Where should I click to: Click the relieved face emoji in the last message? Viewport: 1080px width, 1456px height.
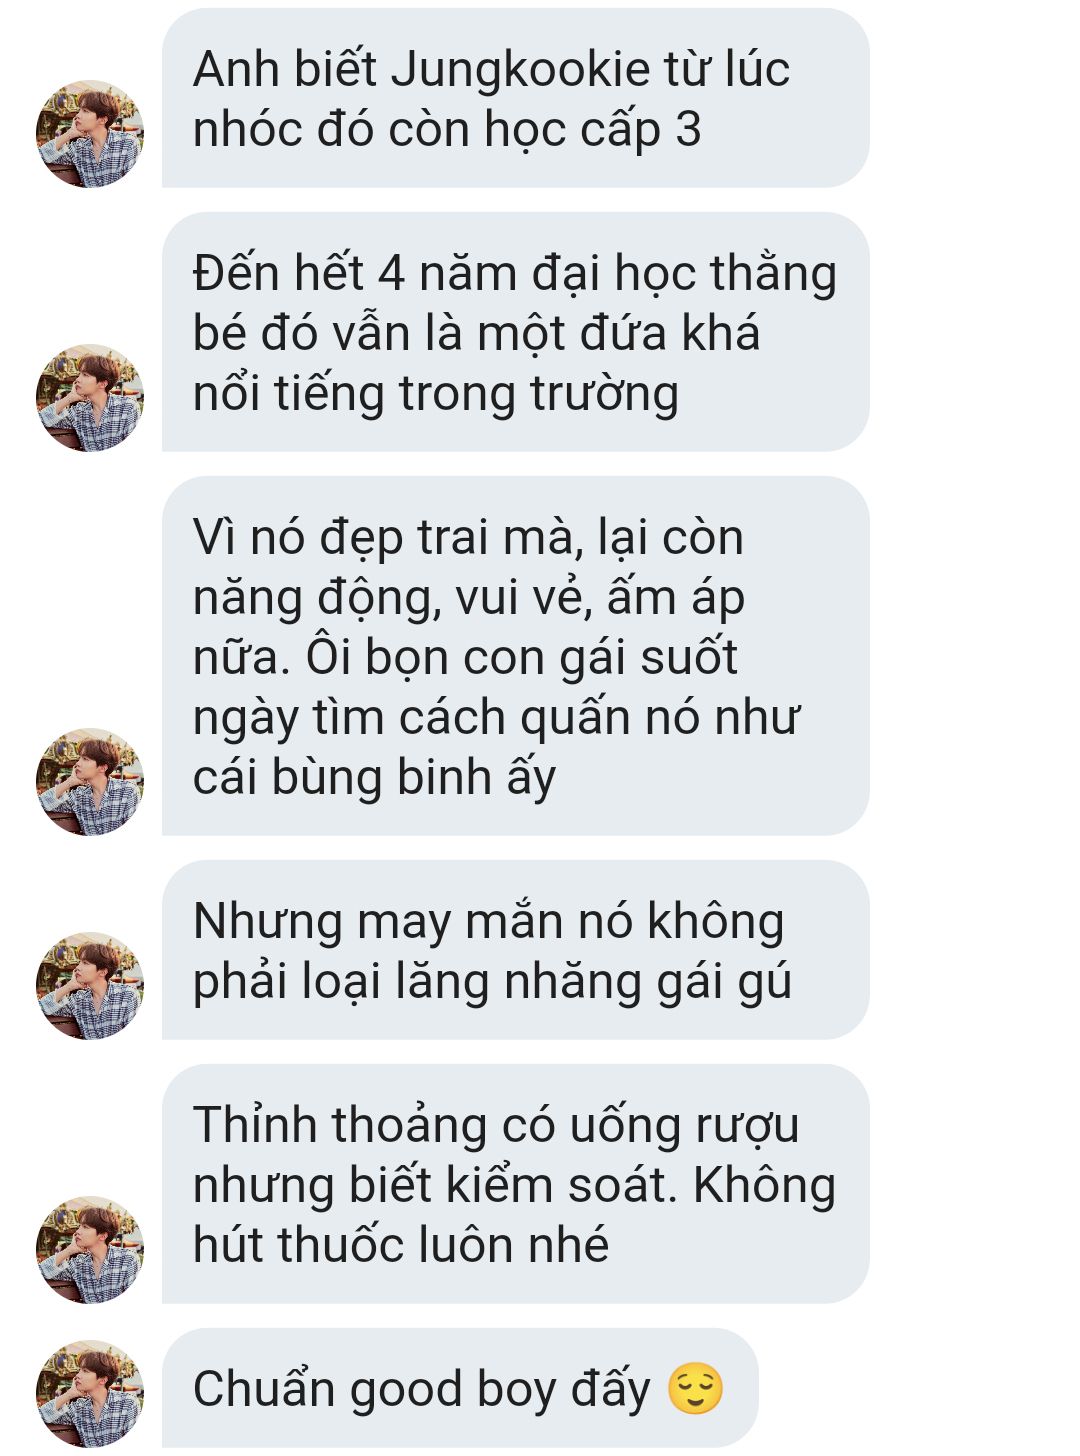point(695,1389)
